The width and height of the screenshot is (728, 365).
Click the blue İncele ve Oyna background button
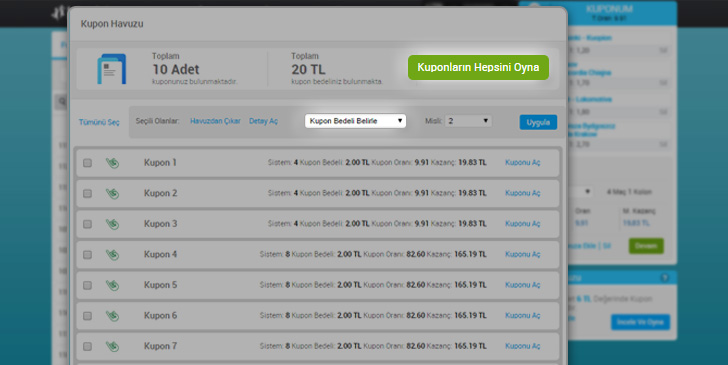[x=640, y=322]
